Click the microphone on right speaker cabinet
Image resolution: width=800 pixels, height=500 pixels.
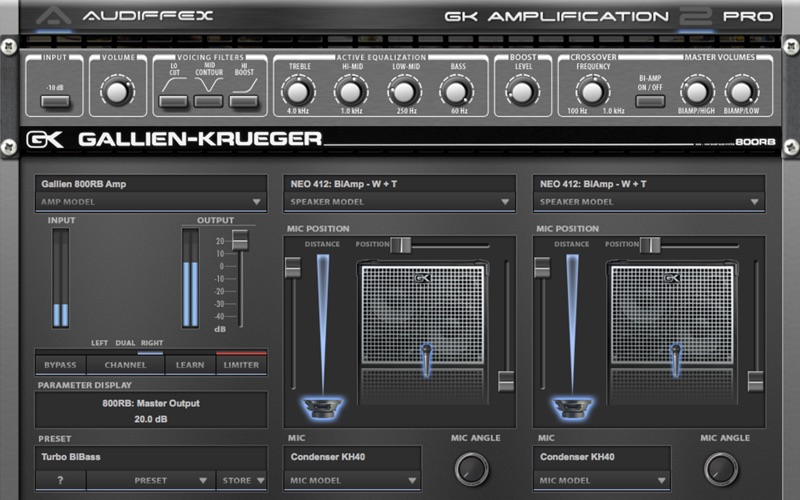(676, 359)
